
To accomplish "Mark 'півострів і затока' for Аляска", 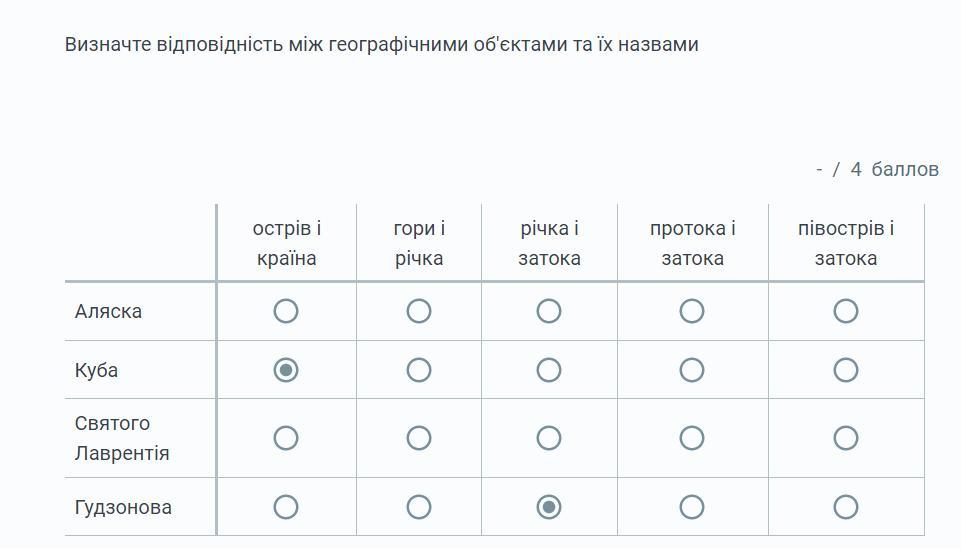I will (x=846, y=311).
